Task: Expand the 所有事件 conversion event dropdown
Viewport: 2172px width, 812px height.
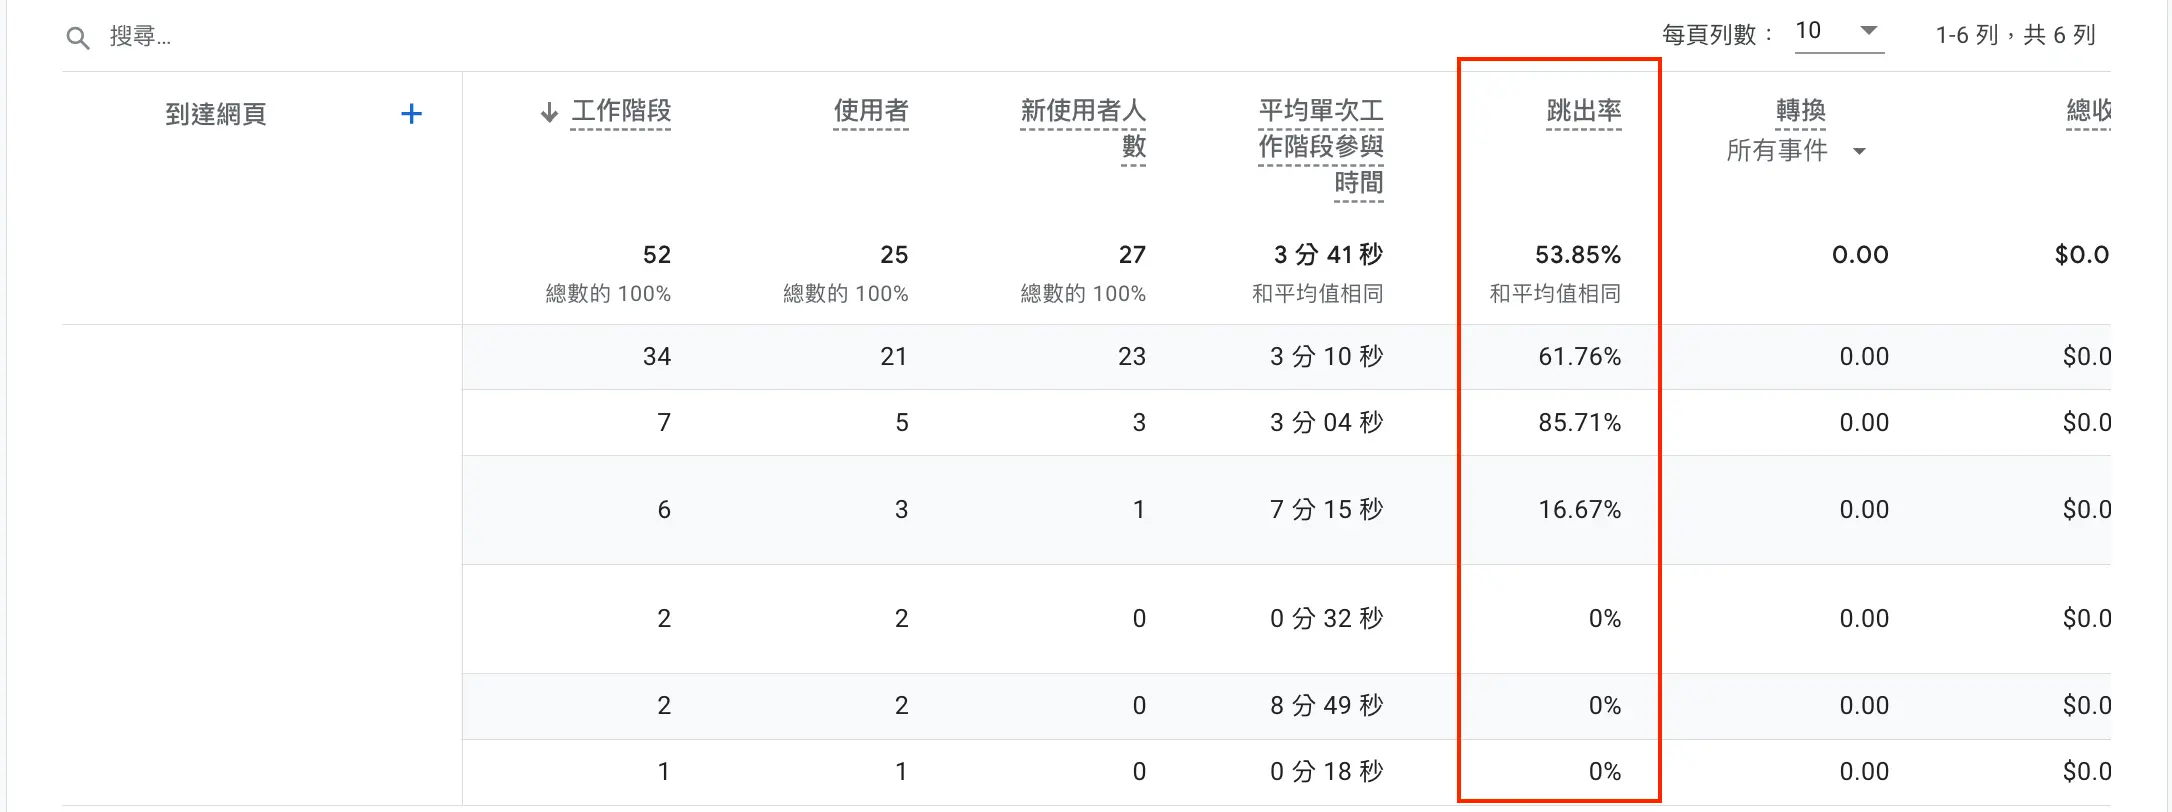Action: (x=1796, y=151)
